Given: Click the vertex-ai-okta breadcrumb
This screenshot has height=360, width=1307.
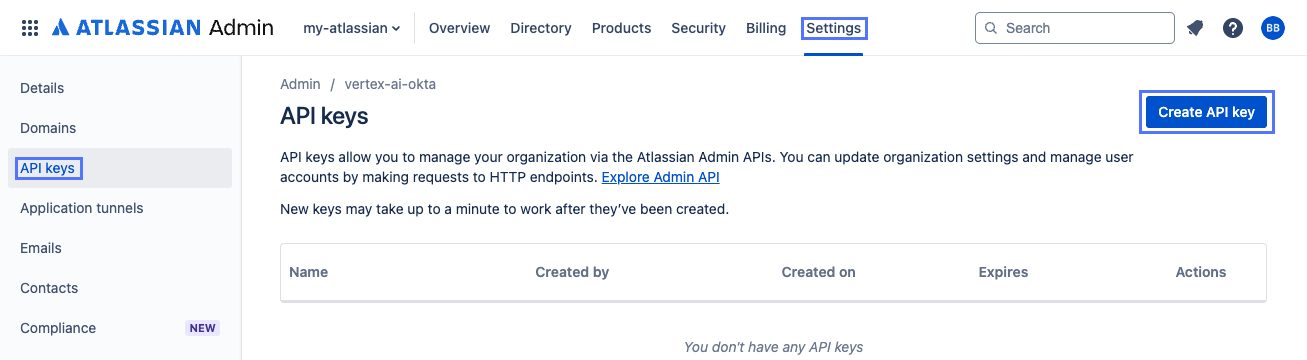Looking at the screenshot, I should tap(390, 84).
